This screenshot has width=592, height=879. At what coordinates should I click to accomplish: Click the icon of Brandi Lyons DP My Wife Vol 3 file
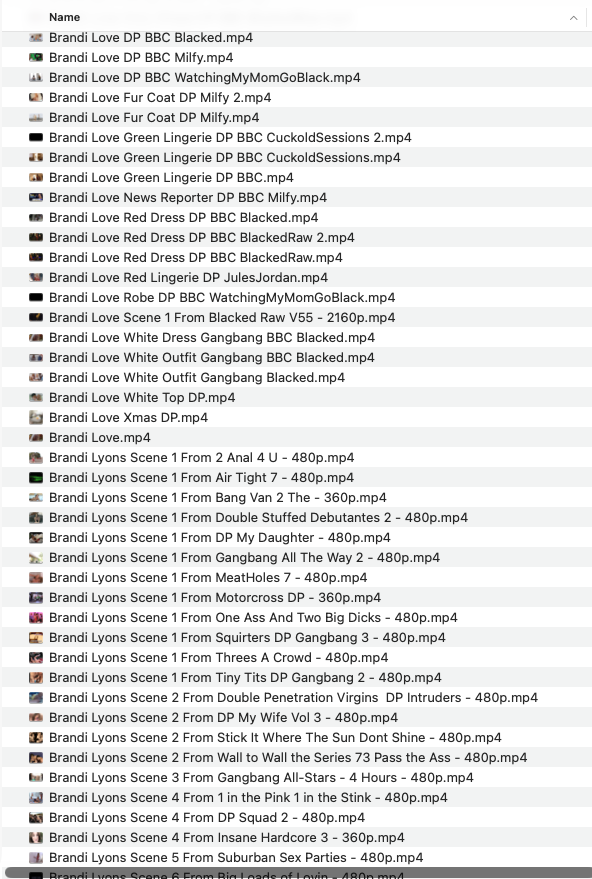[x=36, y=718]
